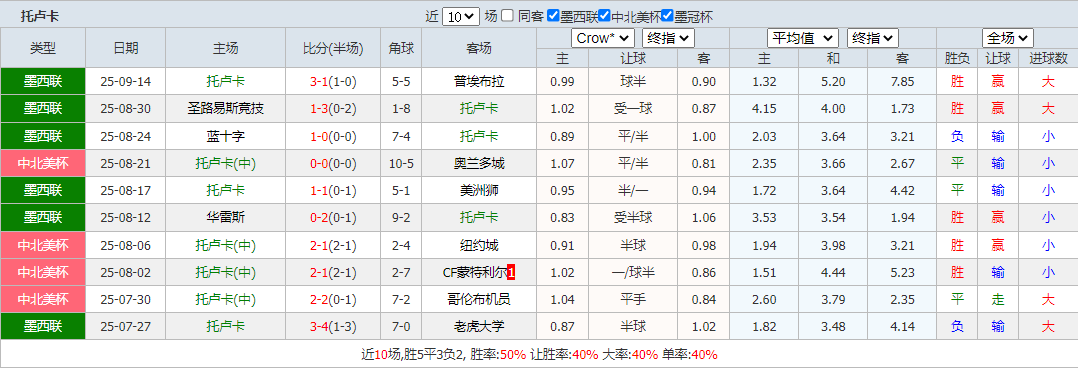The width and height of the screenshot is (1078, 371).
Task: Open the 终指 dropdown beside Crow*
Action: (668, 38)
